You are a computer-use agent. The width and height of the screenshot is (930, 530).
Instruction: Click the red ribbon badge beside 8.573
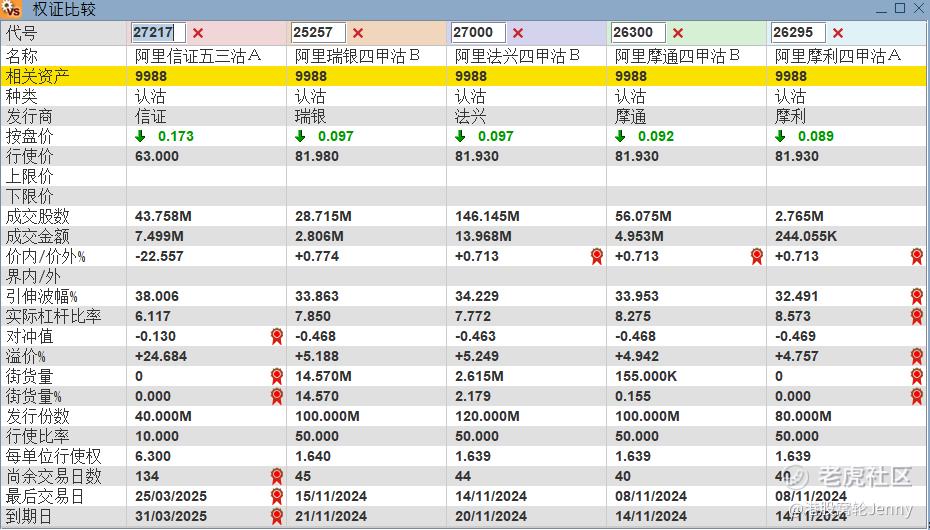[917, 317]
